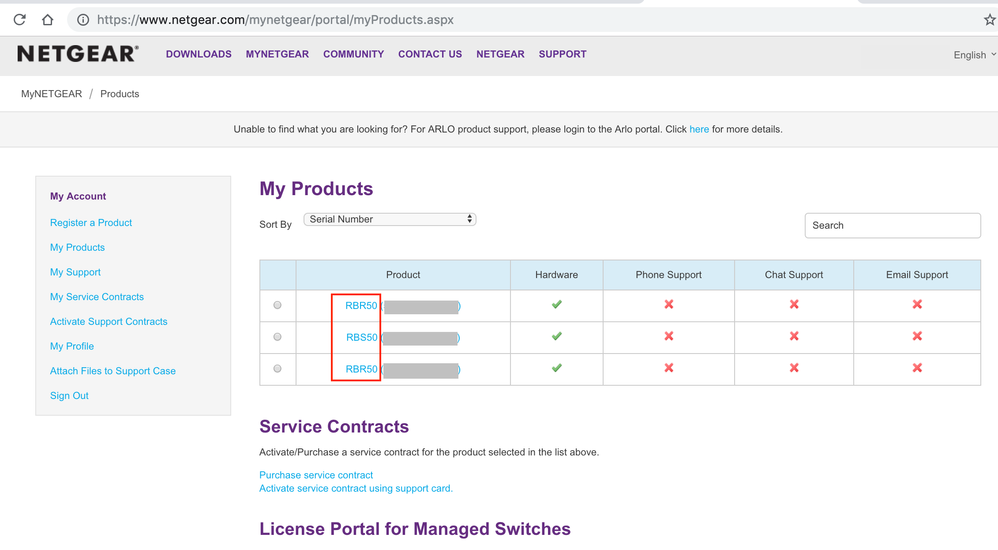Open the SUPPORT menu item

coord(562,54)
